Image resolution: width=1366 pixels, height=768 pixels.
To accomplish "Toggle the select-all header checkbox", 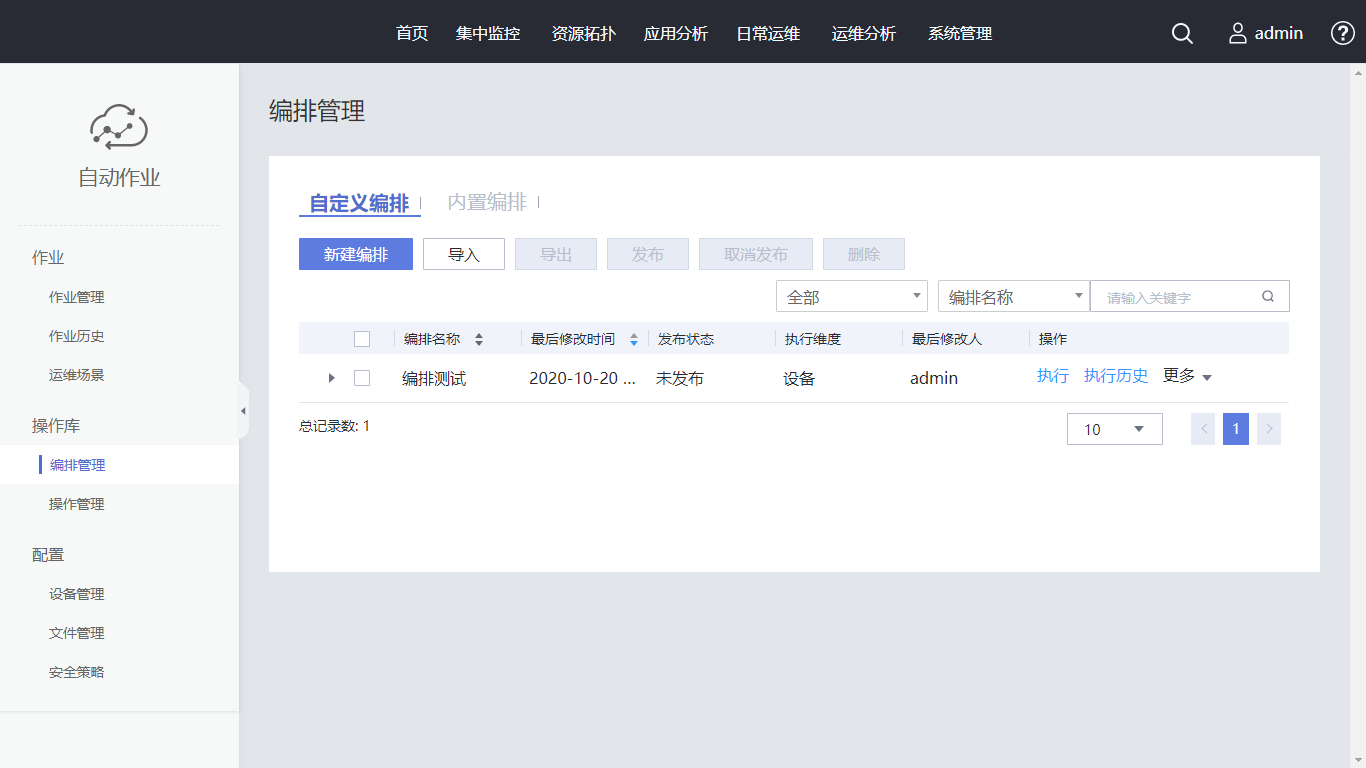I will [x=362, y=339].
